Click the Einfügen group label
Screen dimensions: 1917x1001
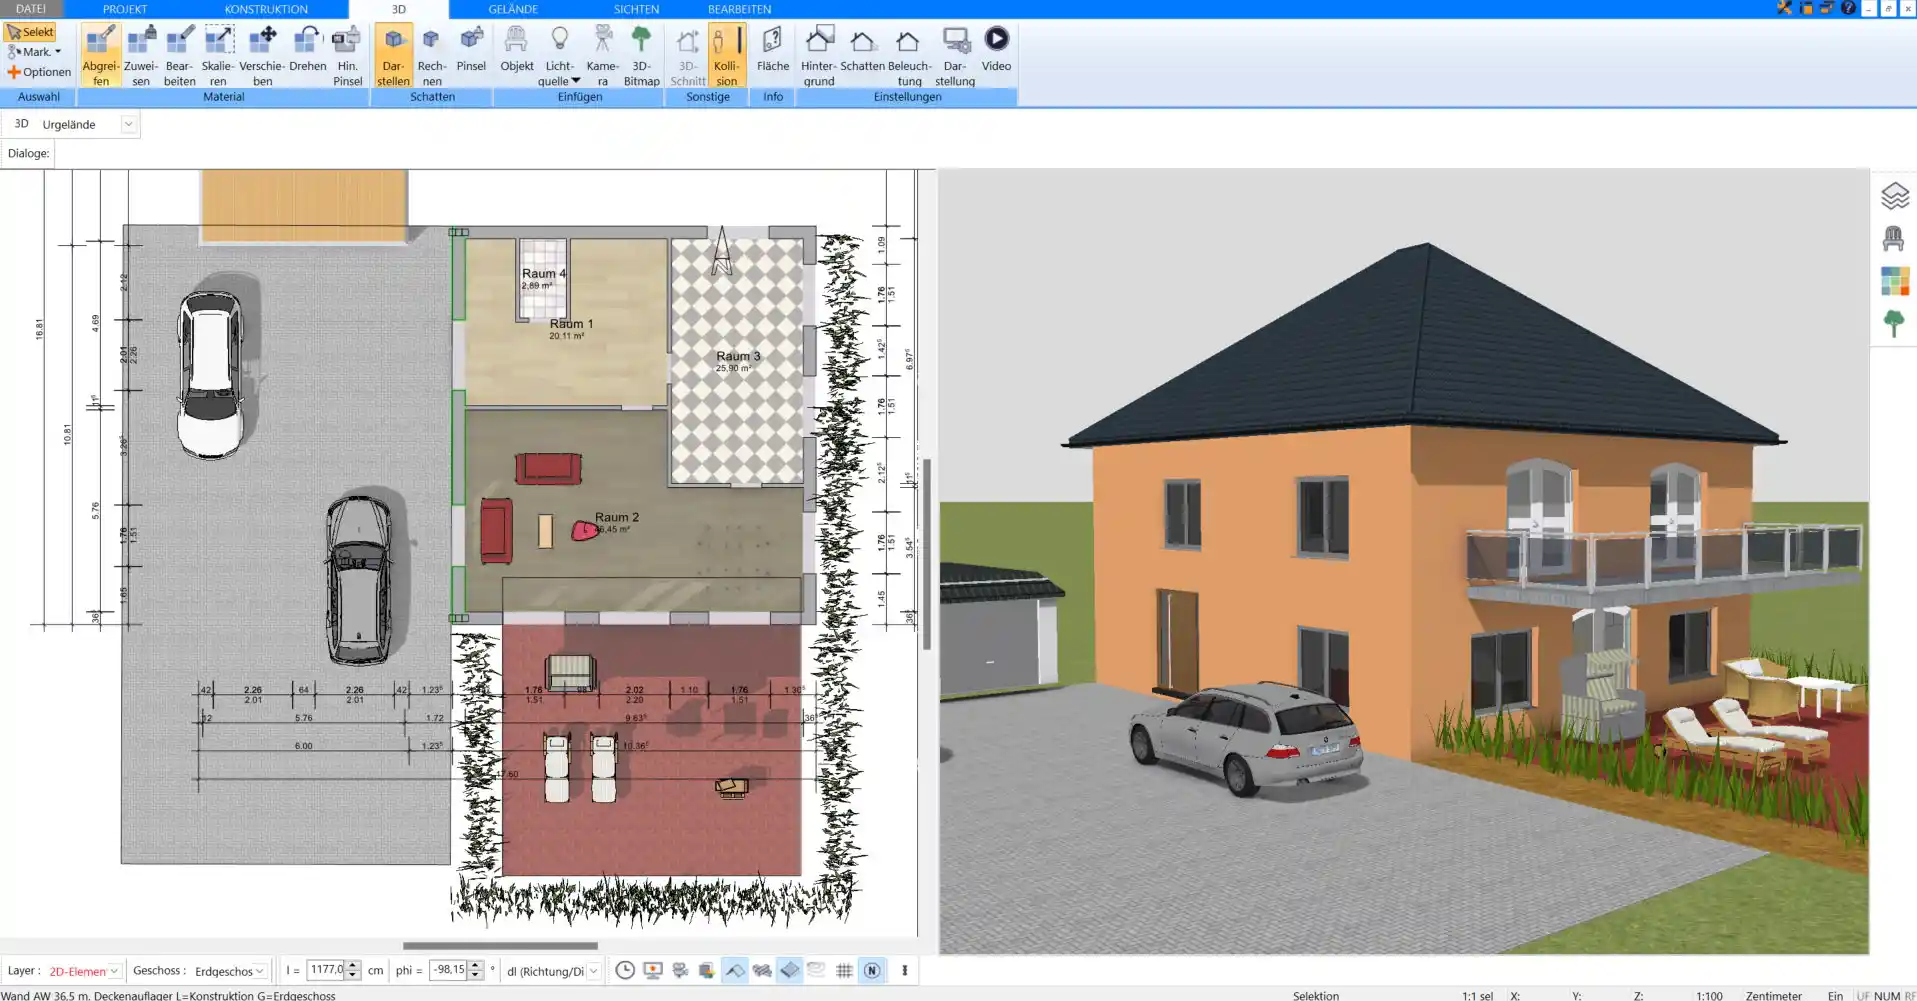(580, 97)
